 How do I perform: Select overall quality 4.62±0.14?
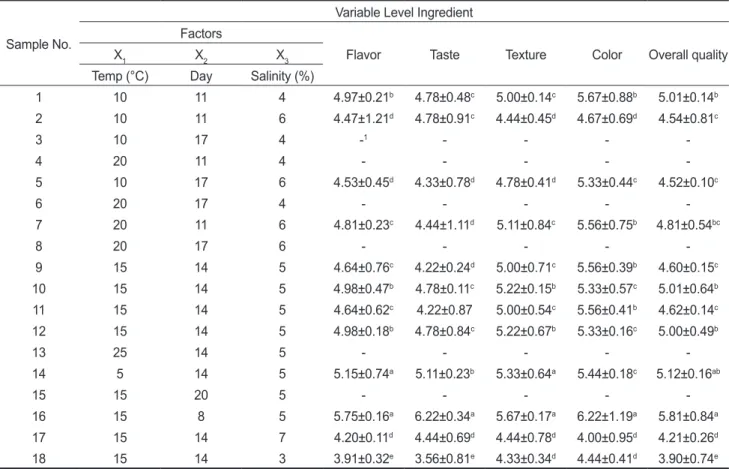click(688, 310)
